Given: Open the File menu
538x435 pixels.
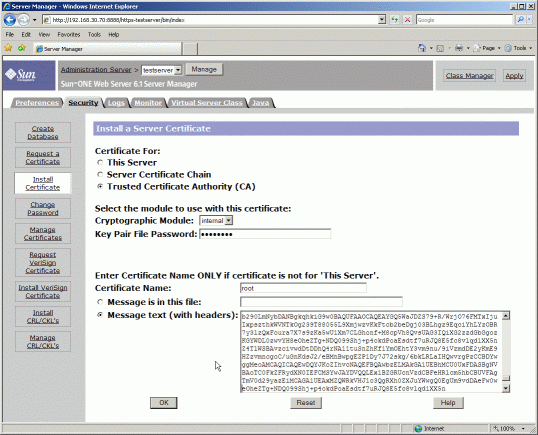Looking at the screenshot, I should coord(10,35).
